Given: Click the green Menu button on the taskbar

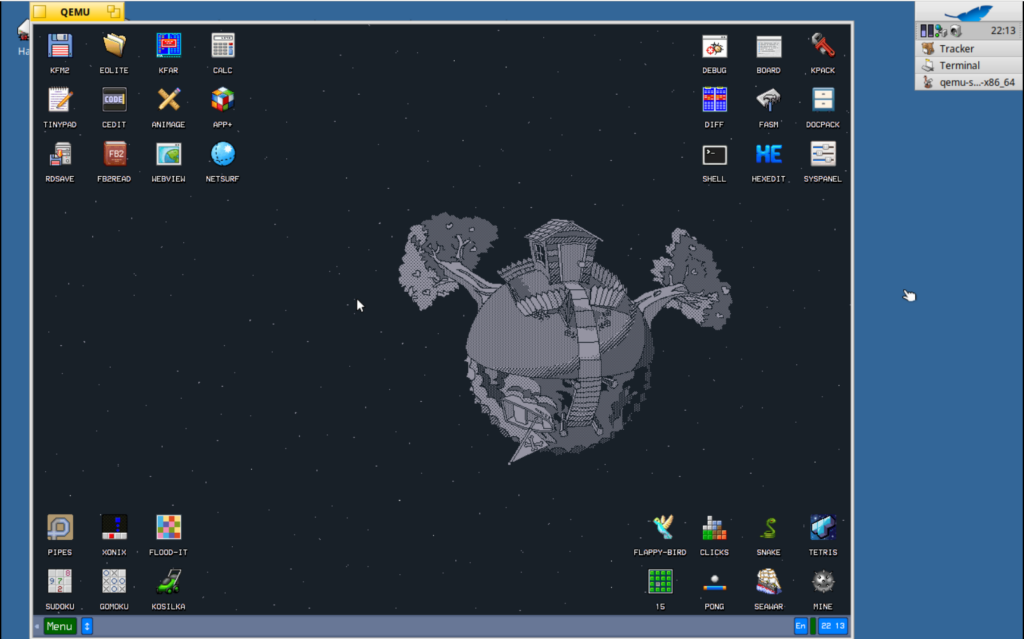Looking at the screenshot, I should click(x=60, y=626).
